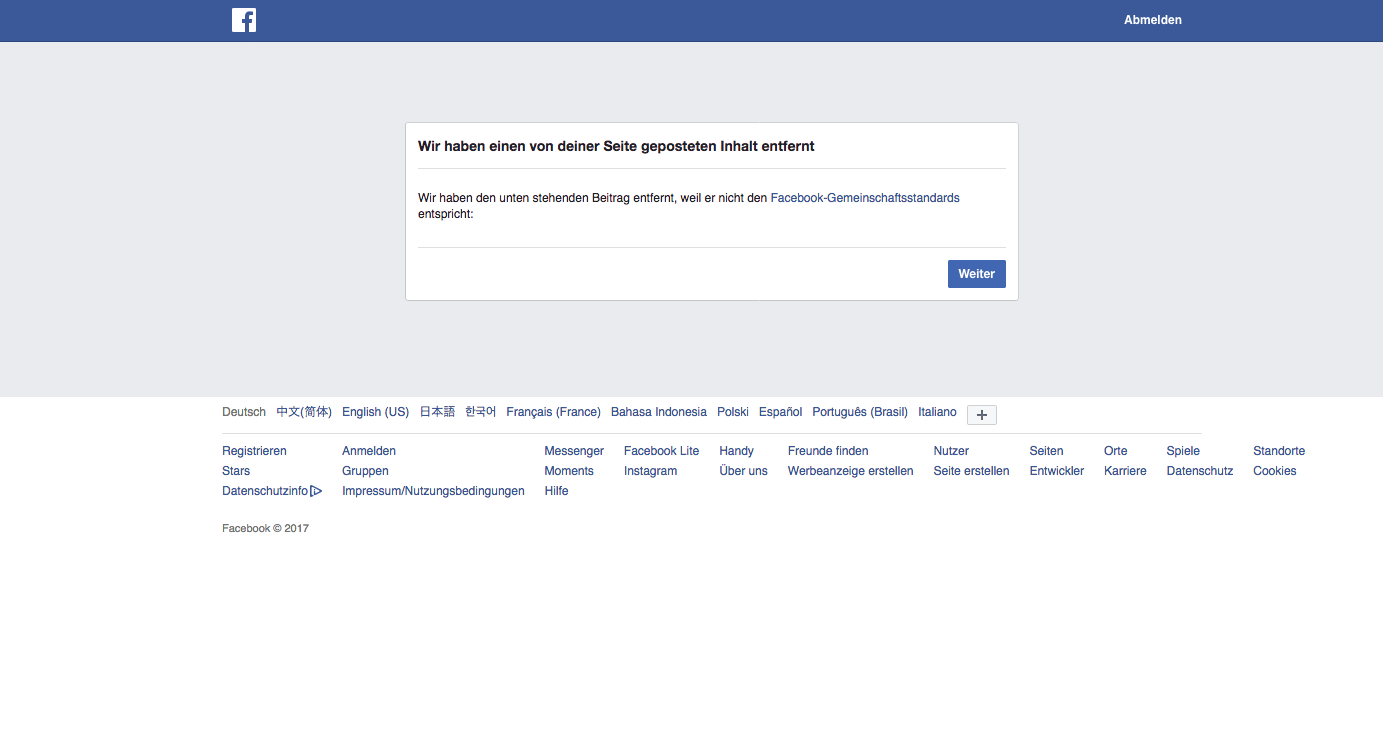Switch language to 日本語
Image resolution: width=1383 pixels, height=755 pixels.
coord(437,412)
